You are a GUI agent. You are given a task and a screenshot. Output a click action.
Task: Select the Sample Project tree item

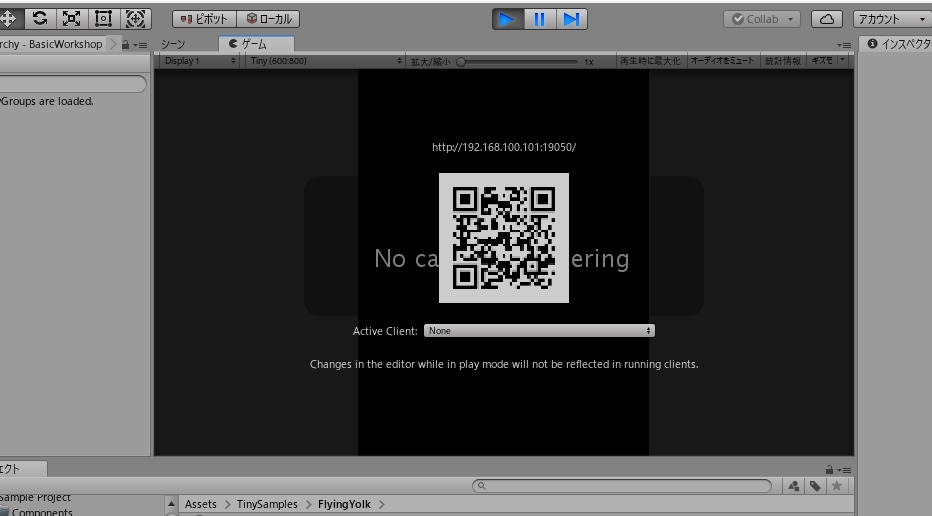point(34,498)
